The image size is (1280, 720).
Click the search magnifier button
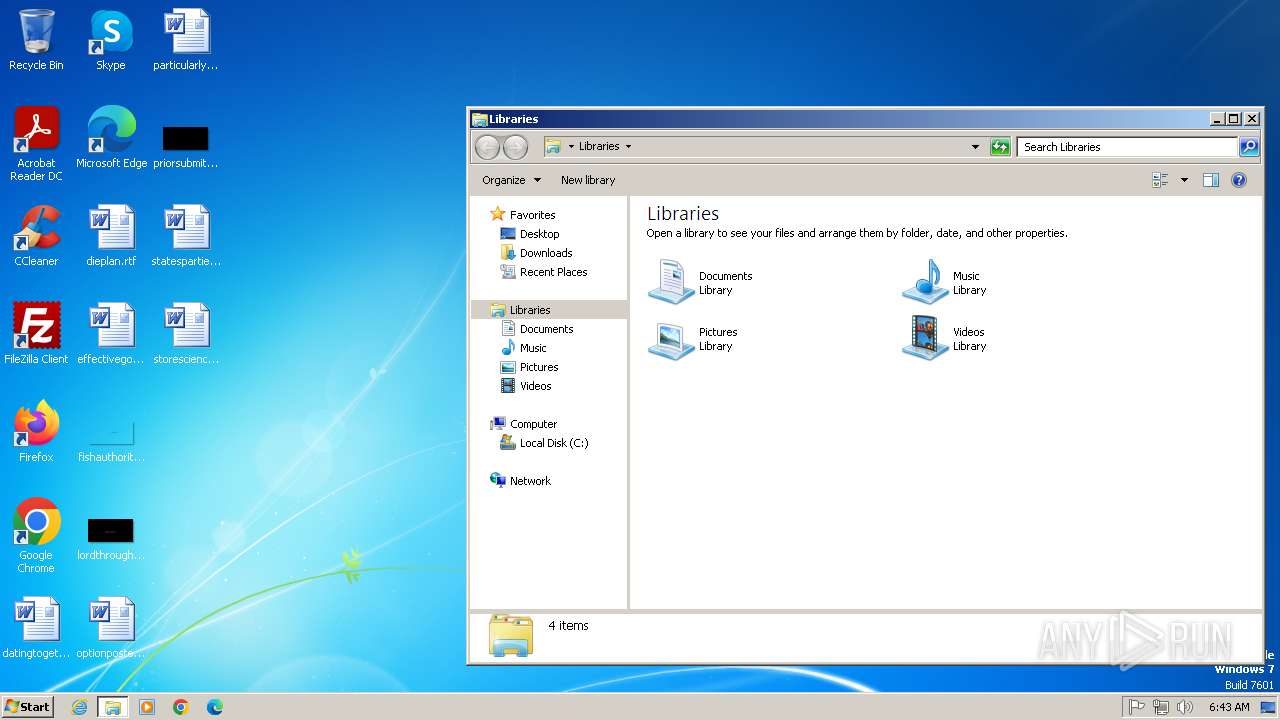[x=1249, y=147]
